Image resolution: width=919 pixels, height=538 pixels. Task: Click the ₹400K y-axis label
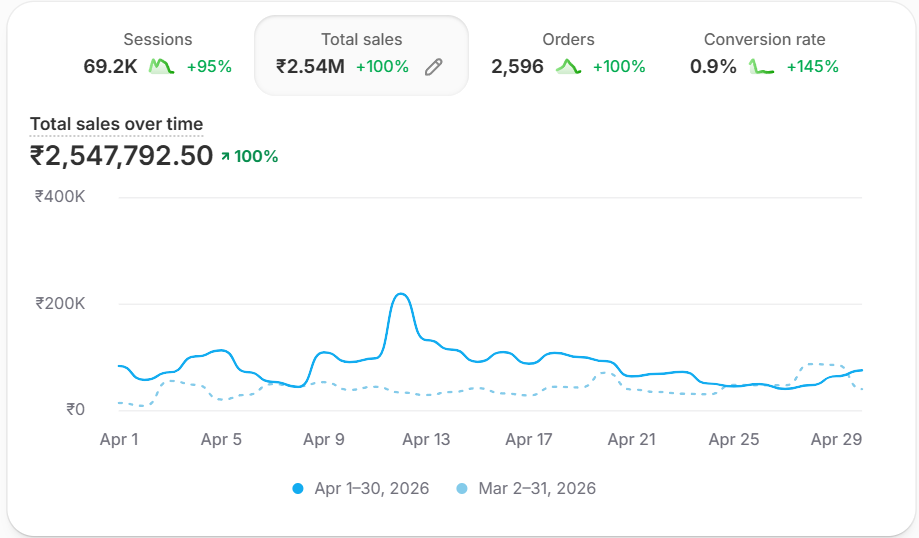(60, 196)
